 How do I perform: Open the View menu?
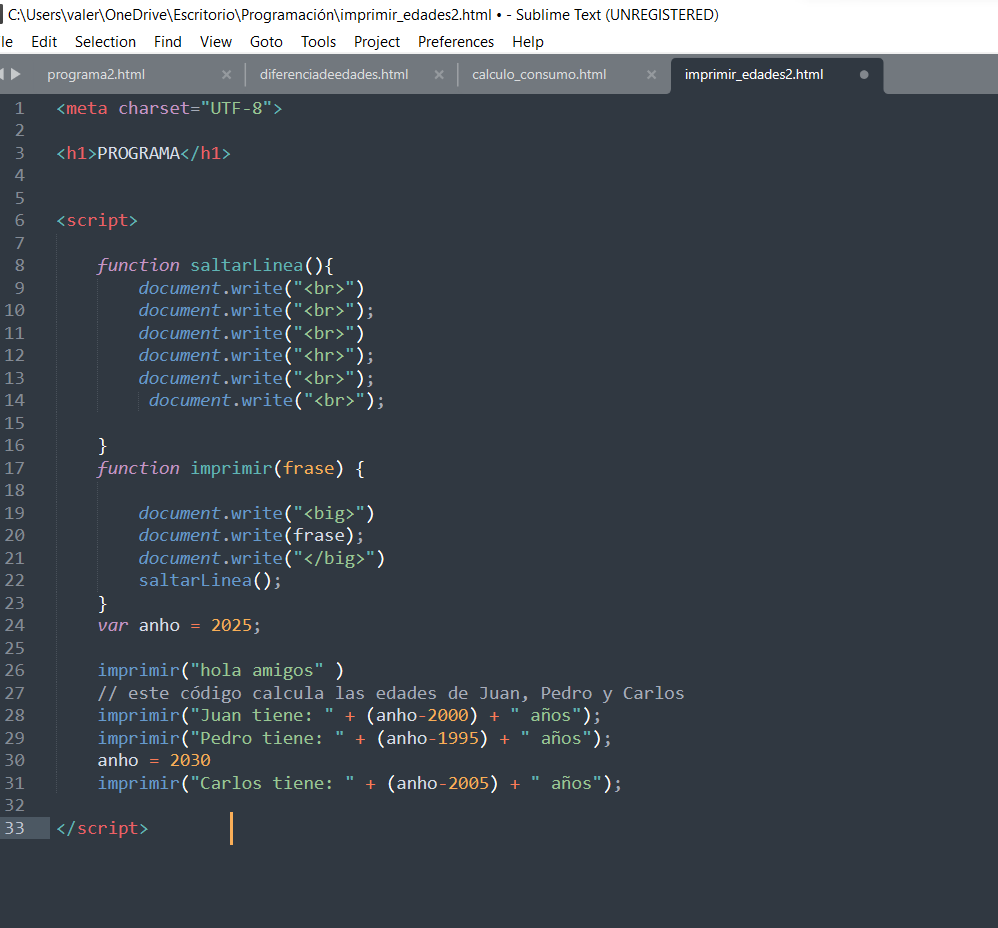click(x=216, y=42)
